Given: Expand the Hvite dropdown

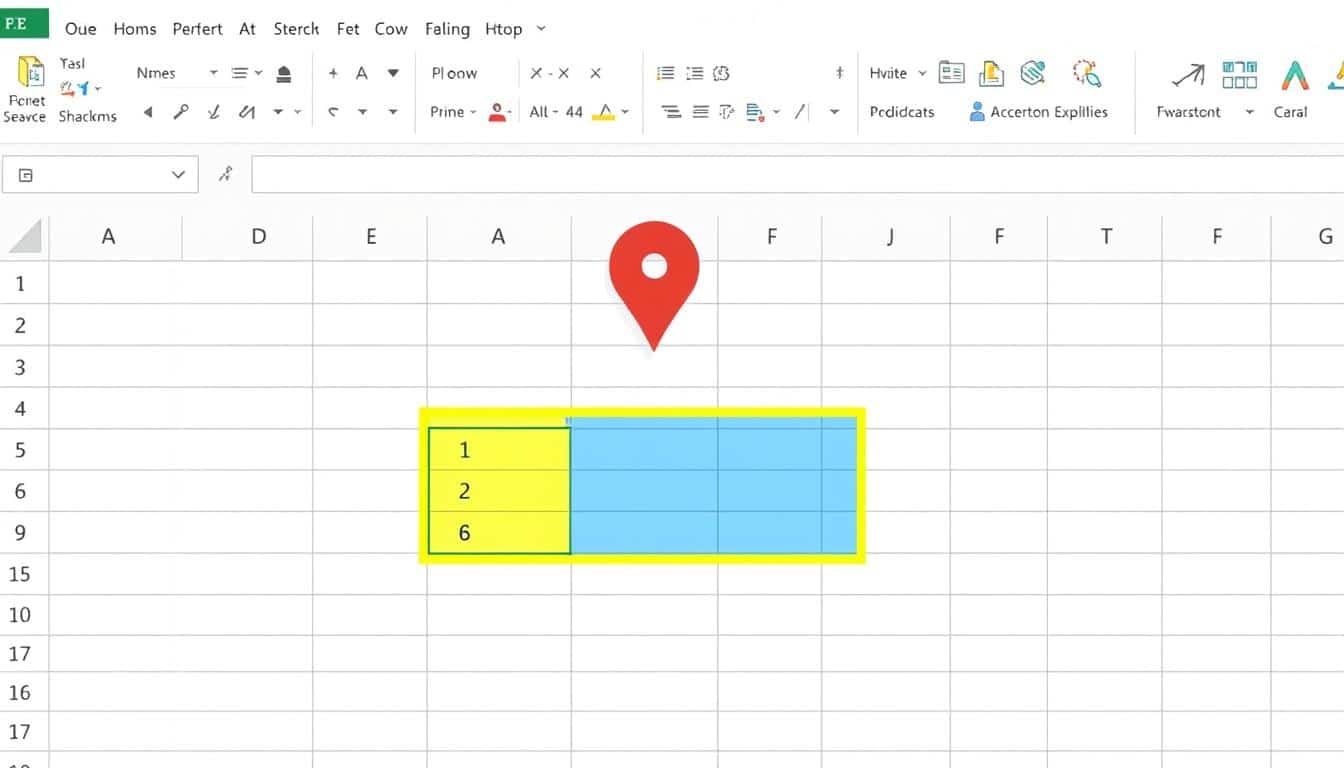Looking at the screenshot, I should point(921,73).
